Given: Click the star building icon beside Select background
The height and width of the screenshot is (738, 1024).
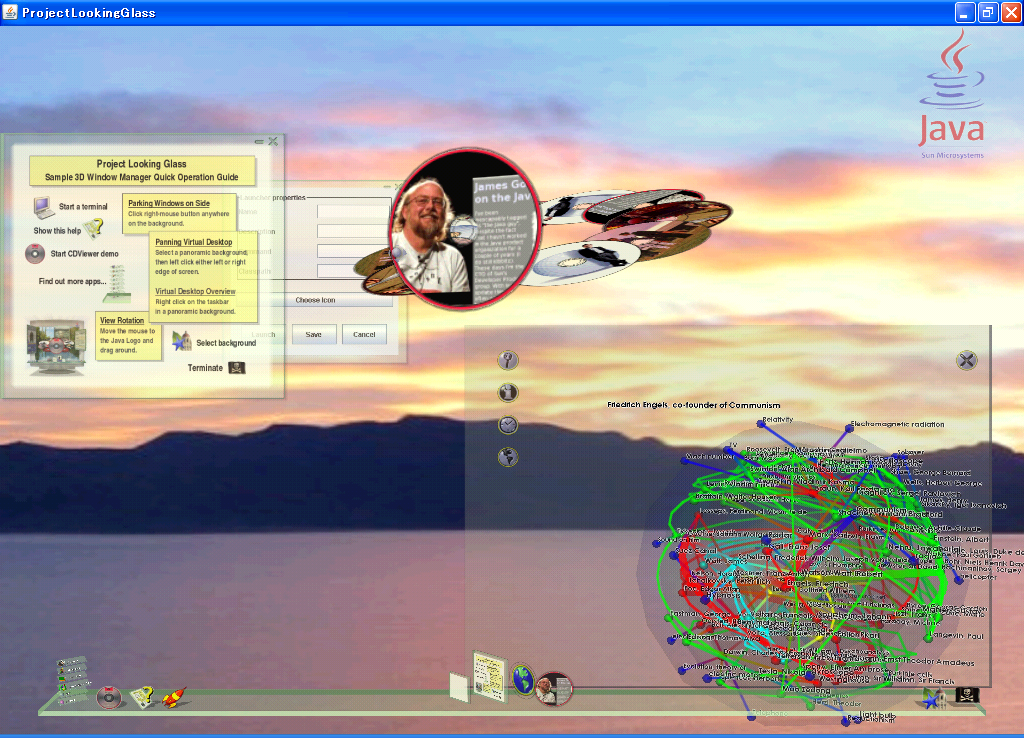Looking at the screenshot, I should (181, 341).
